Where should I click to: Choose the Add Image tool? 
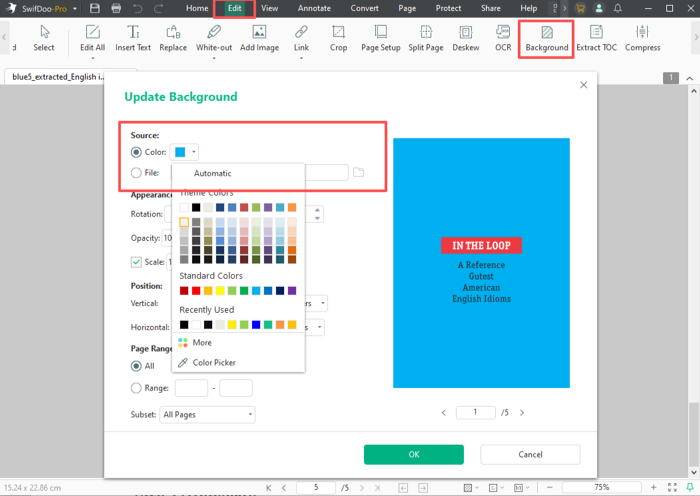[x=259, y=38]
